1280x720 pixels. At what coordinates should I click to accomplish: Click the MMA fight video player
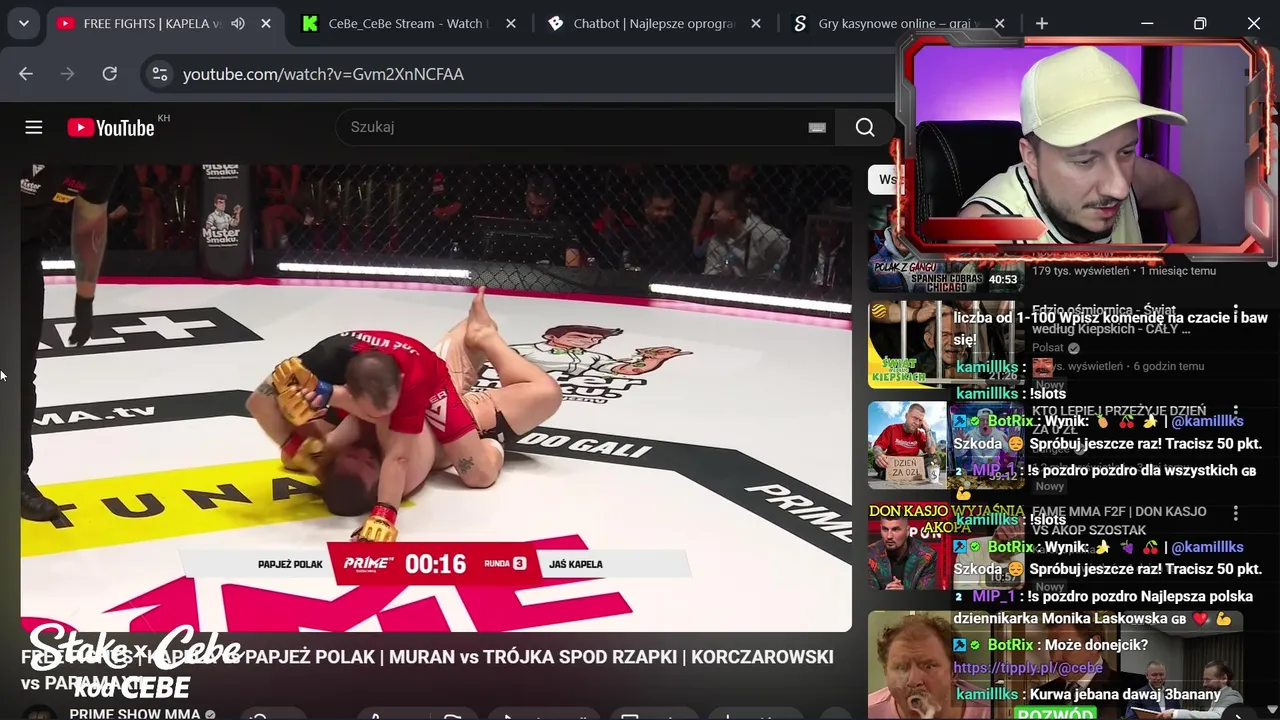(x=436, y=398)
